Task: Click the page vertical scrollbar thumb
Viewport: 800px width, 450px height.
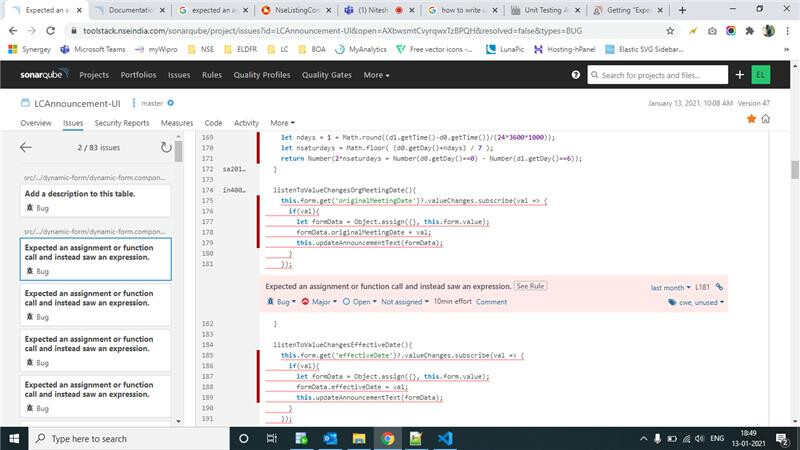Action: tap(795, 170)
